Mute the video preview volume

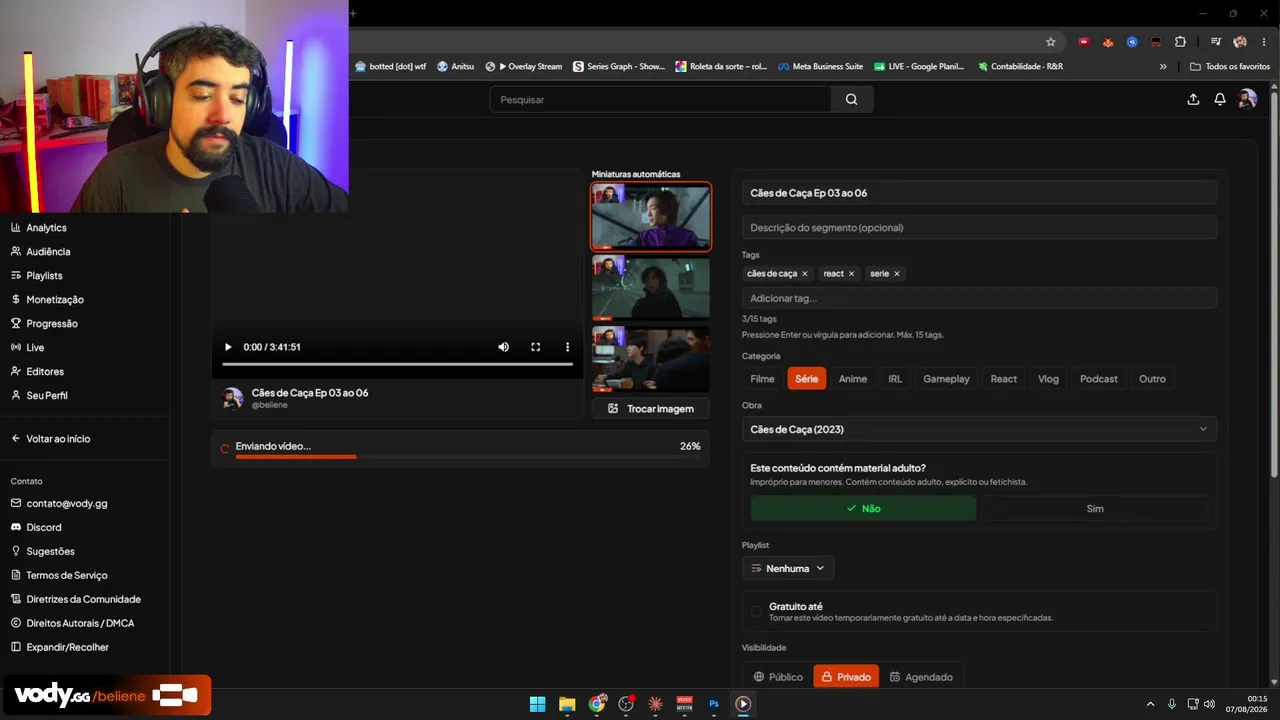pyautogui.click(x=504, y=347)
